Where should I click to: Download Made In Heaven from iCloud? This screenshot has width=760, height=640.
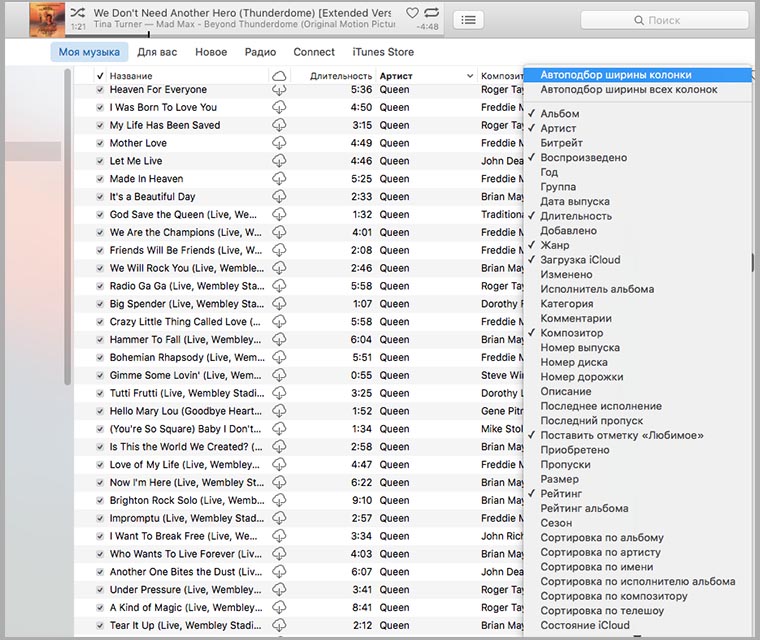click(279, 179)
